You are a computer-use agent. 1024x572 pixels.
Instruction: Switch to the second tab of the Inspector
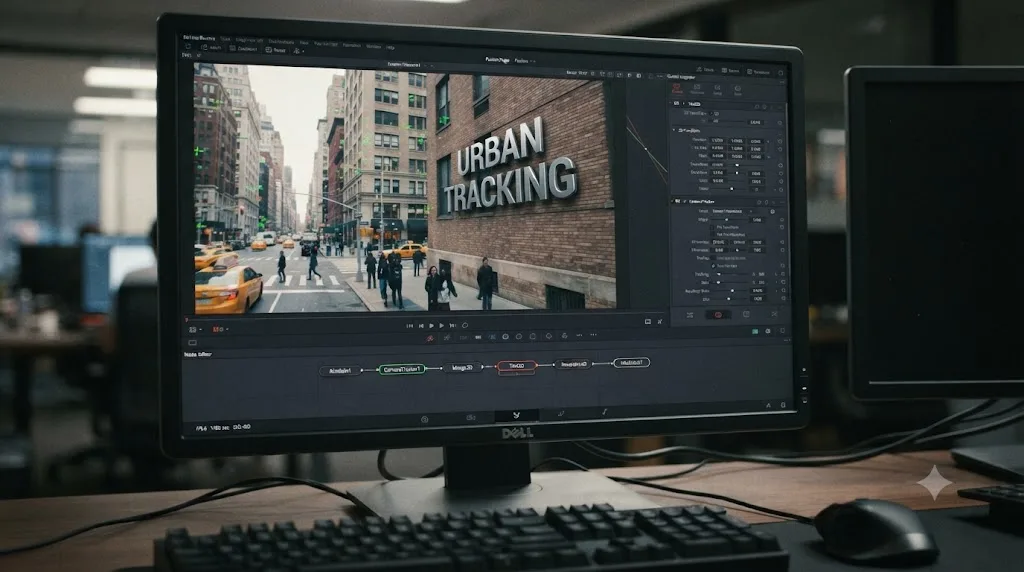pos(697,89)
